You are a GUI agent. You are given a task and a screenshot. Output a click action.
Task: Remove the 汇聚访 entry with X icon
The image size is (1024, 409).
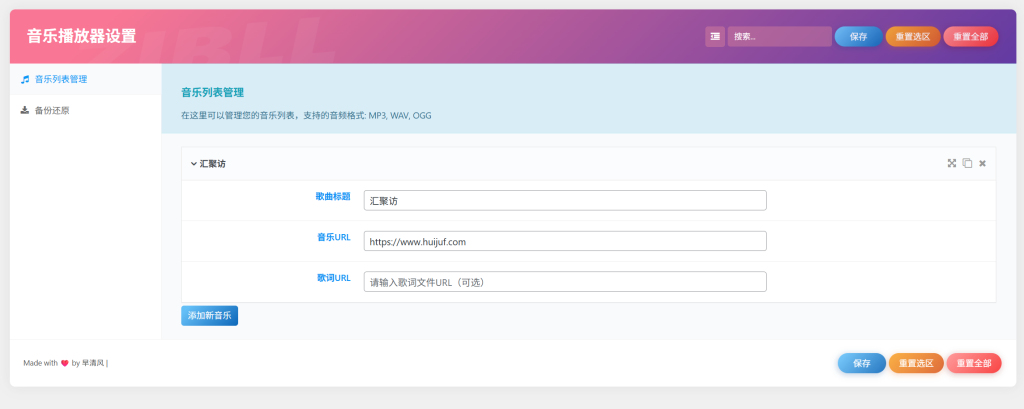[982, 163]
